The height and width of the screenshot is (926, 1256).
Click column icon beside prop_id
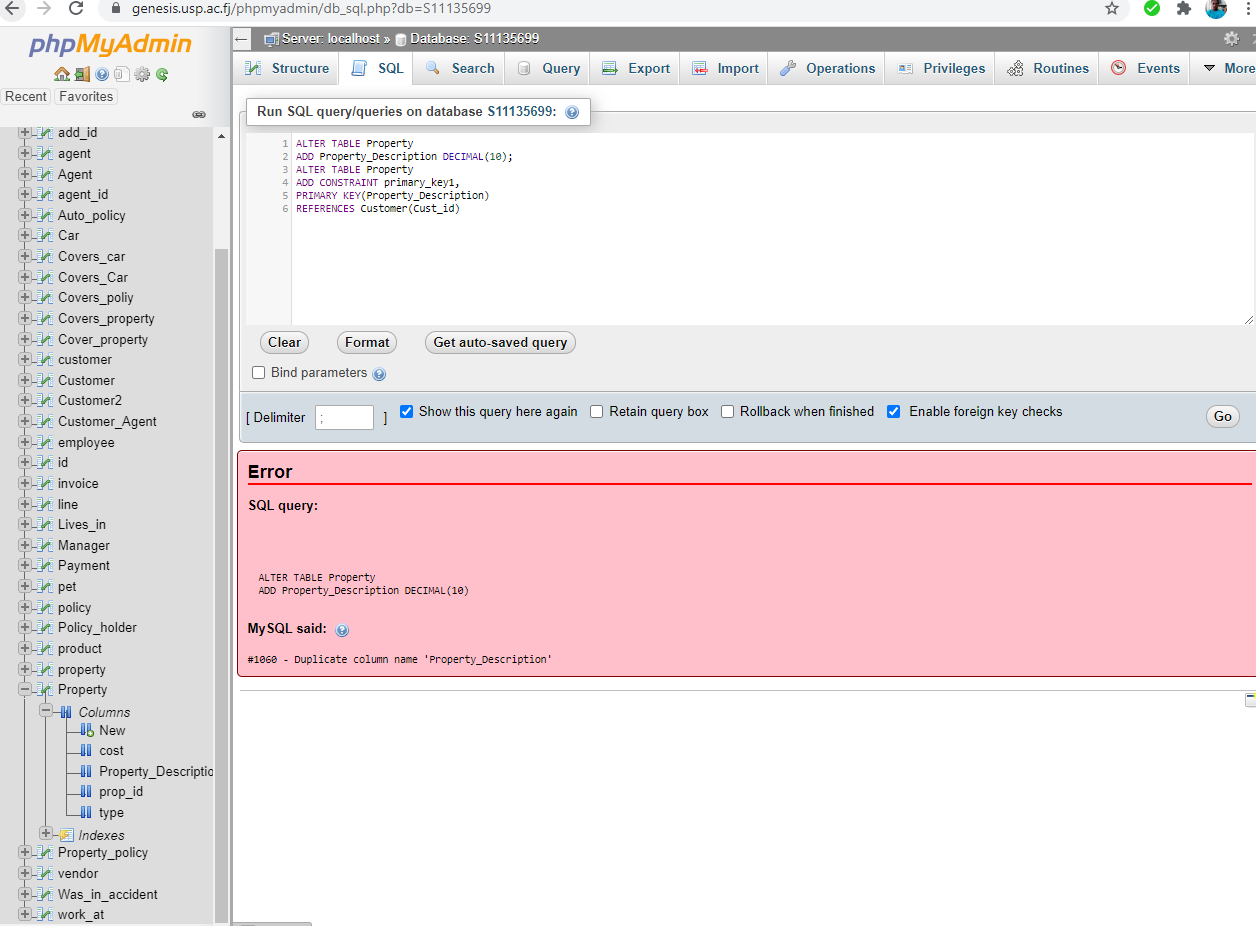click(86, 791)
